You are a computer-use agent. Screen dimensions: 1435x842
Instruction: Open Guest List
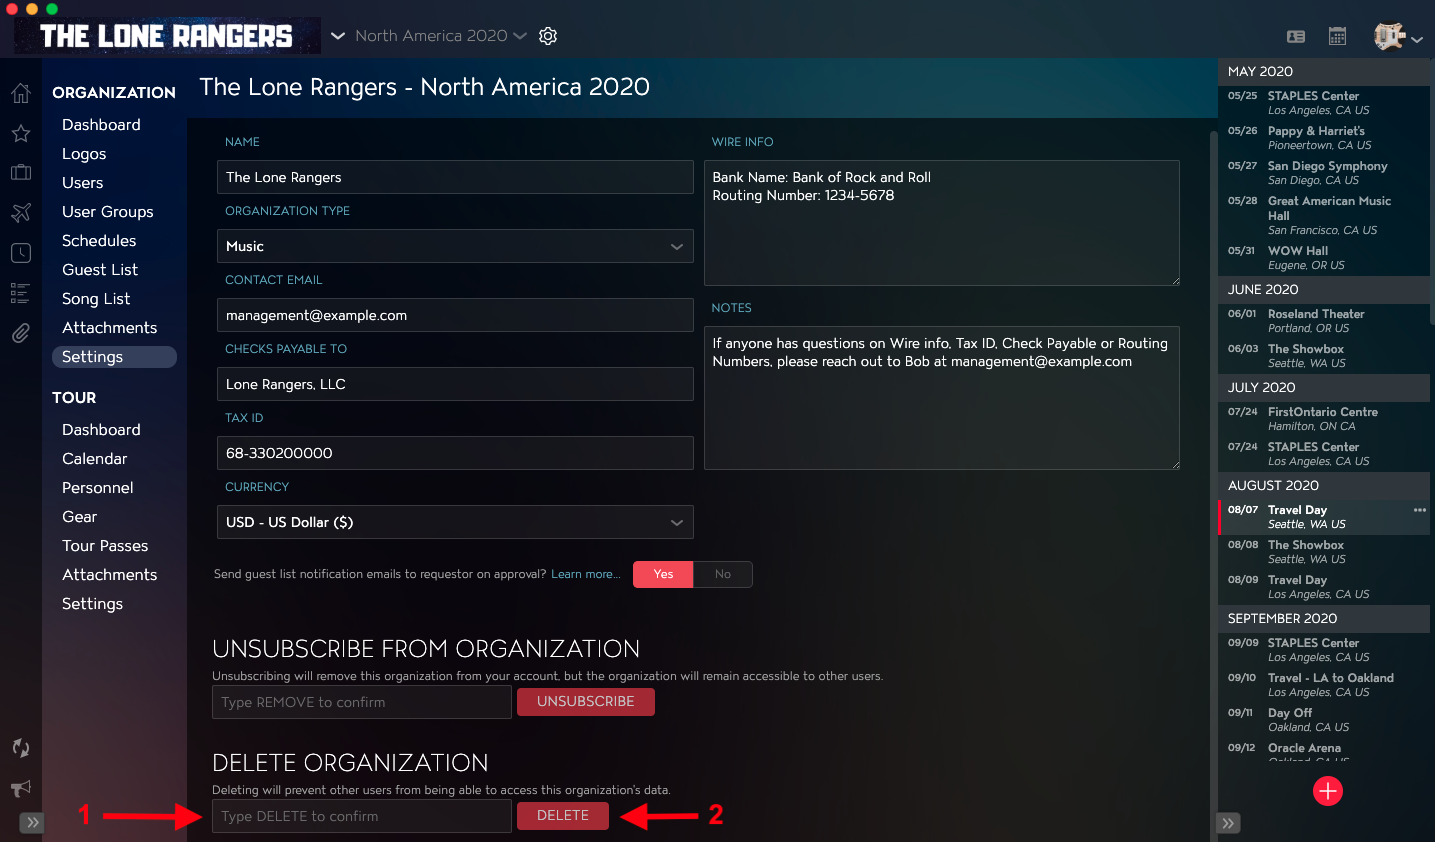tap(100, 270)
